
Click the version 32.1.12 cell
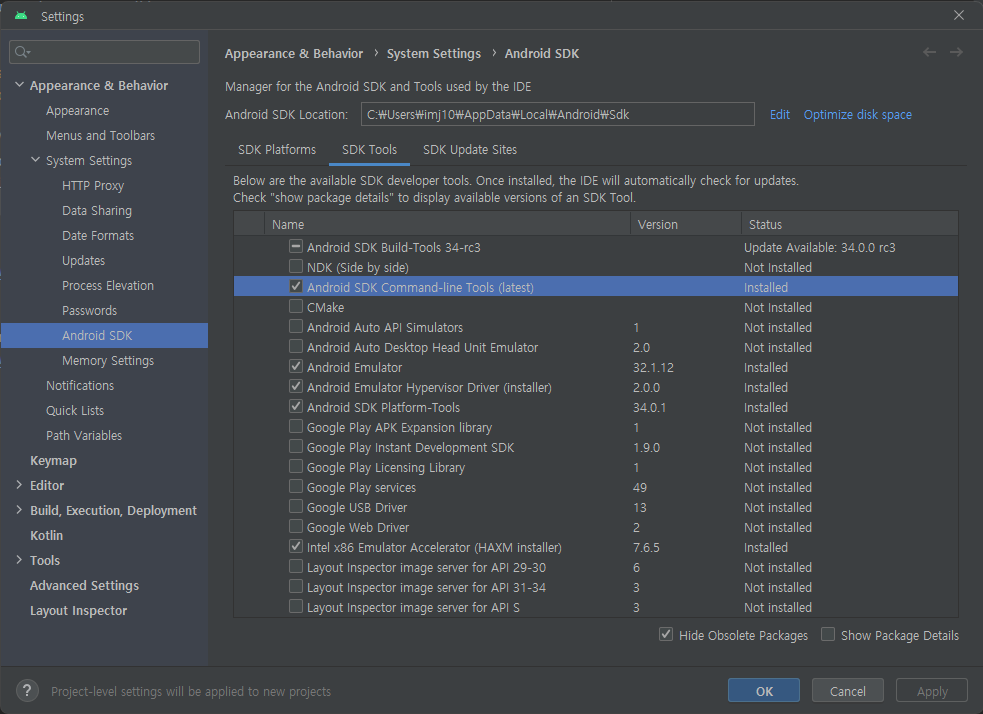(x=653, y=367)
